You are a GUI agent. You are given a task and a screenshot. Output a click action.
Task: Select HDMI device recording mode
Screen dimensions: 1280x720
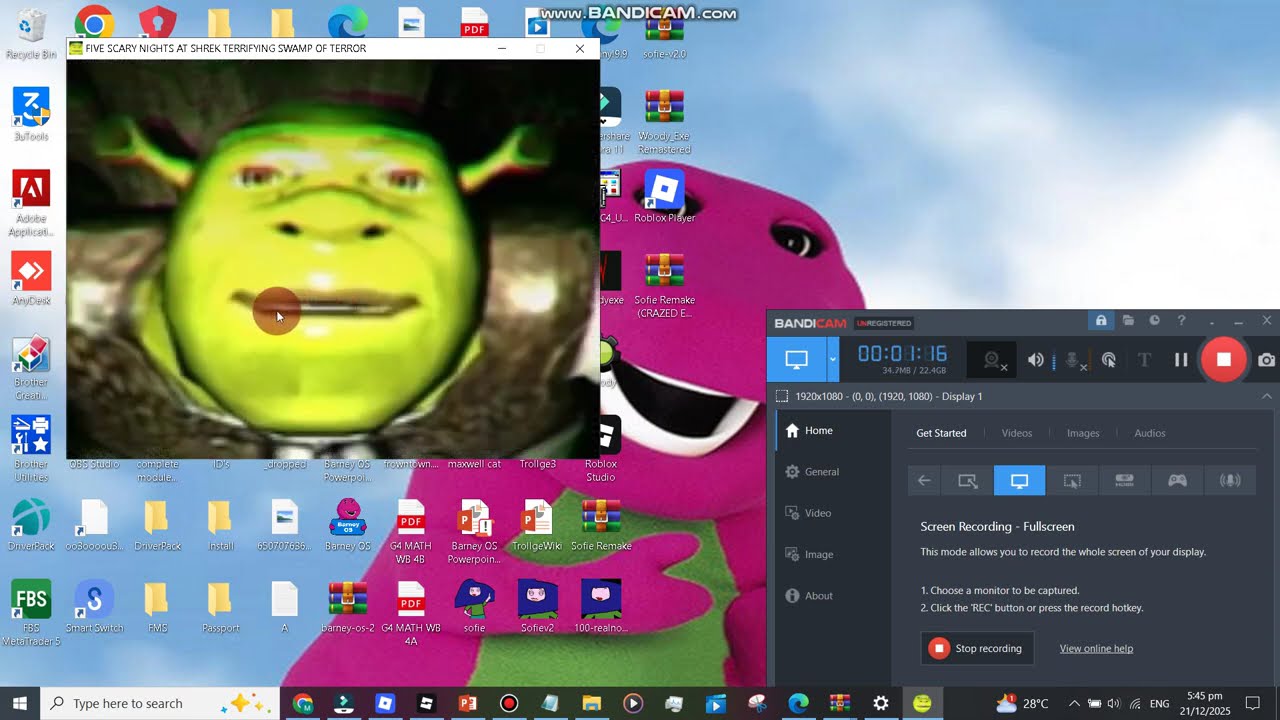[x=1125, y=481]
